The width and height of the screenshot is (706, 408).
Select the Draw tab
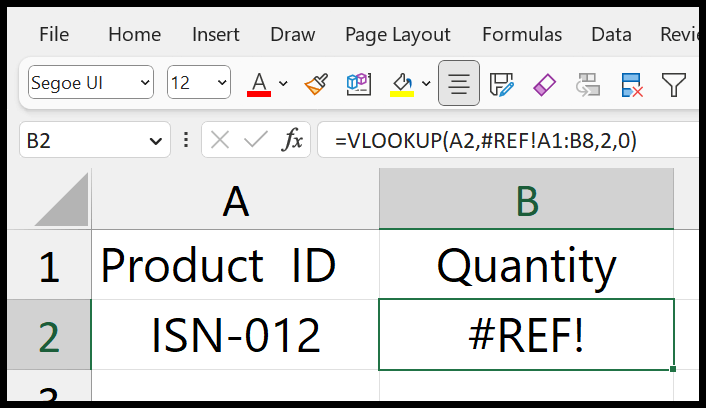(x=293, y=35)
